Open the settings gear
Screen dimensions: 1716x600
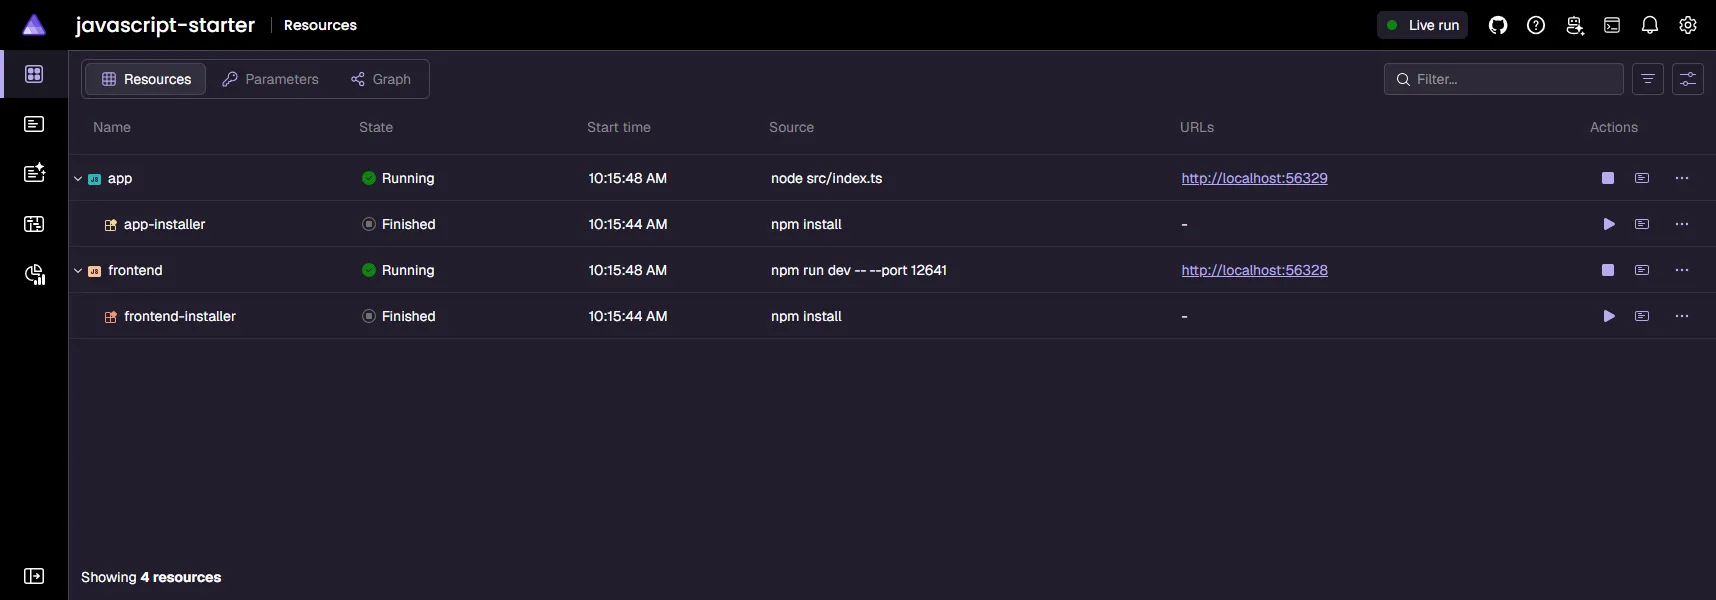(x=1688, y=25)
